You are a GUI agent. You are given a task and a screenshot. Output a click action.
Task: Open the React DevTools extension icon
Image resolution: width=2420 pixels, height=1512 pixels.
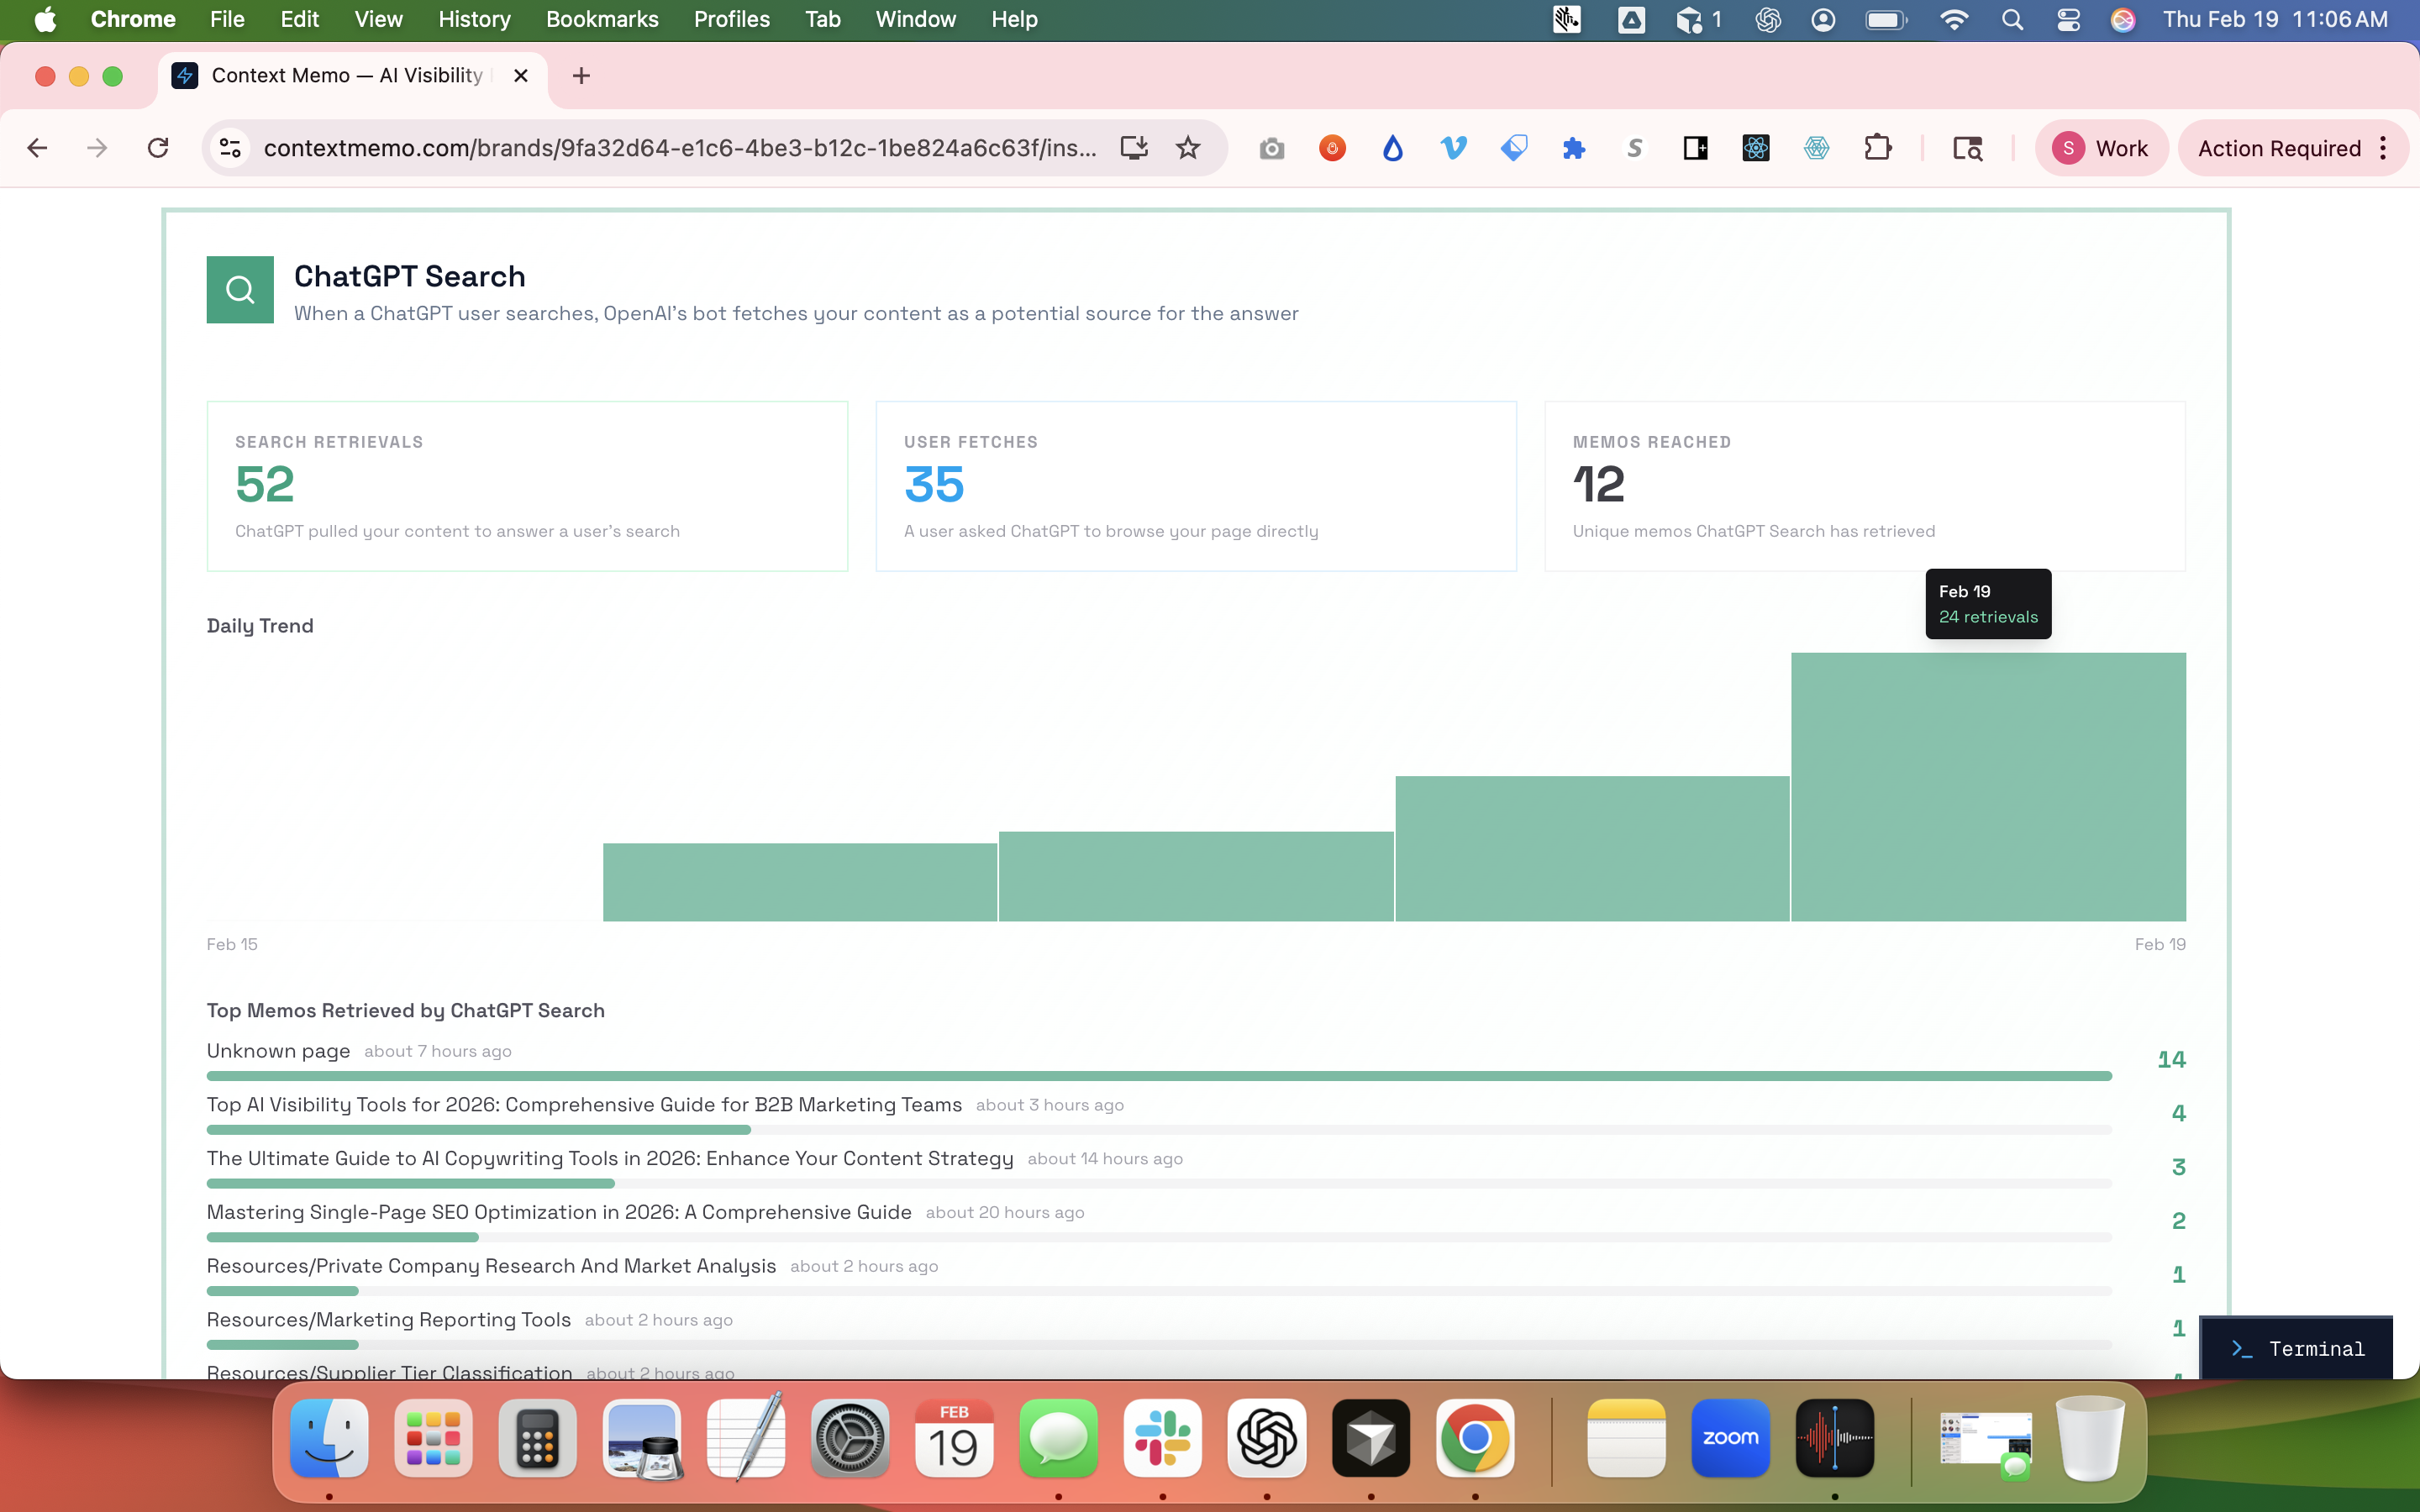coord(1755,147)
